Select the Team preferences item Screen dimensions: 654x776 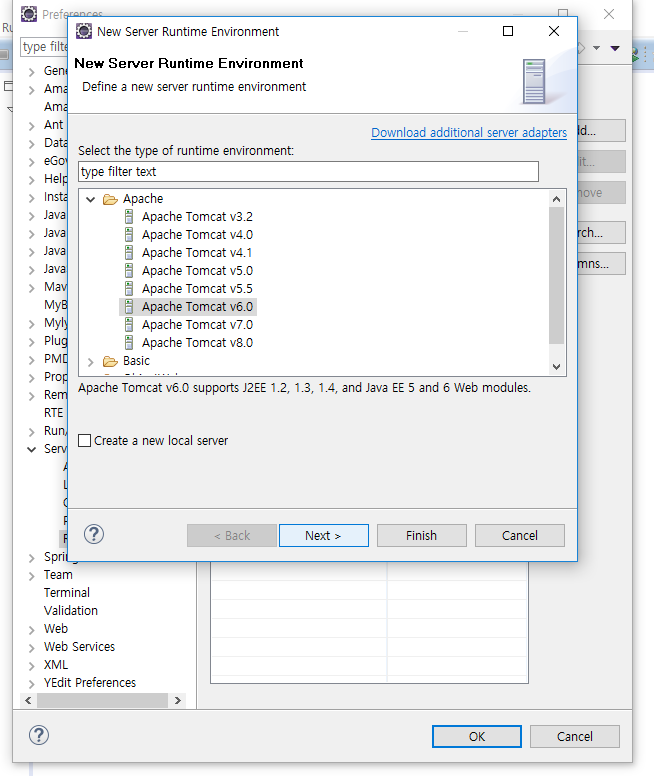58,575
